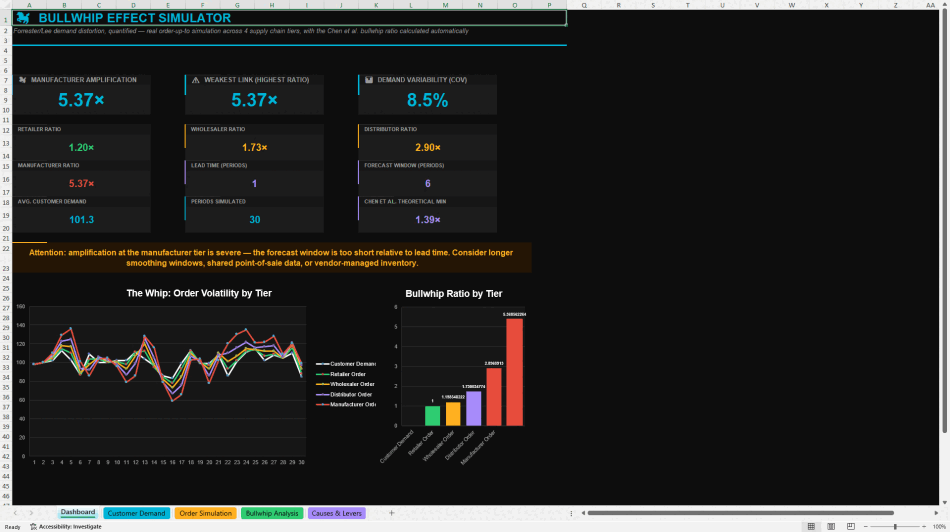Open Accessibility Investigate status icon
This screenshot has height=532, width=950.
[66, 527]
